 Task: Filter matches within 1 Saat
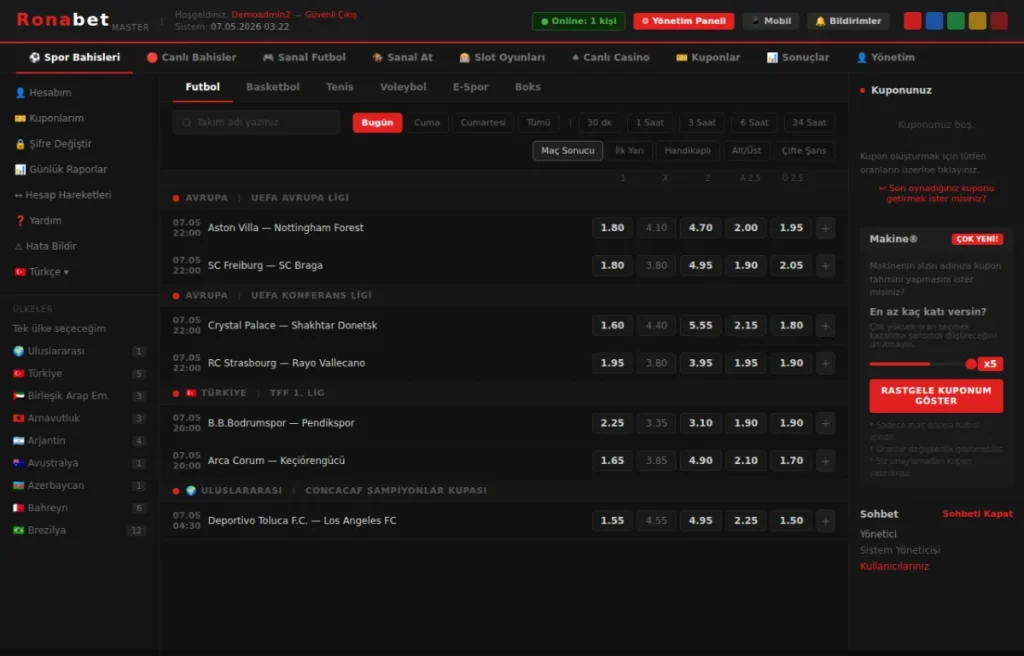point(649,123)
